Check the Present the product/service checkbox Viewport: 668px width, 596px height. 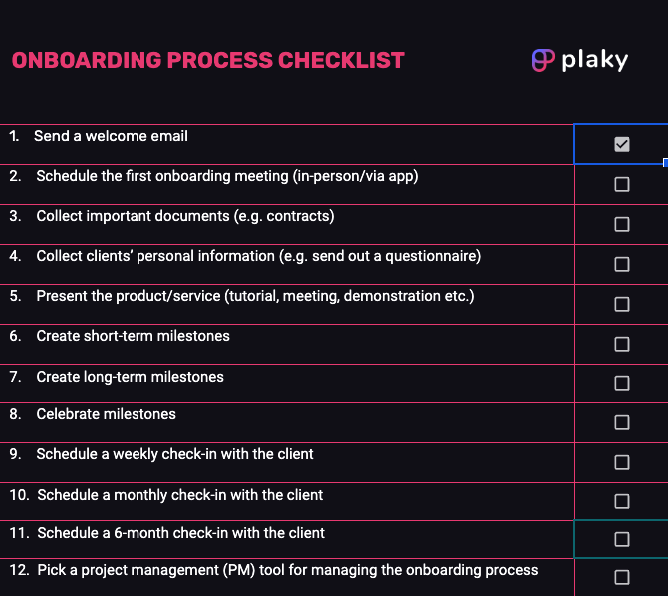click(x=622, y=304)
